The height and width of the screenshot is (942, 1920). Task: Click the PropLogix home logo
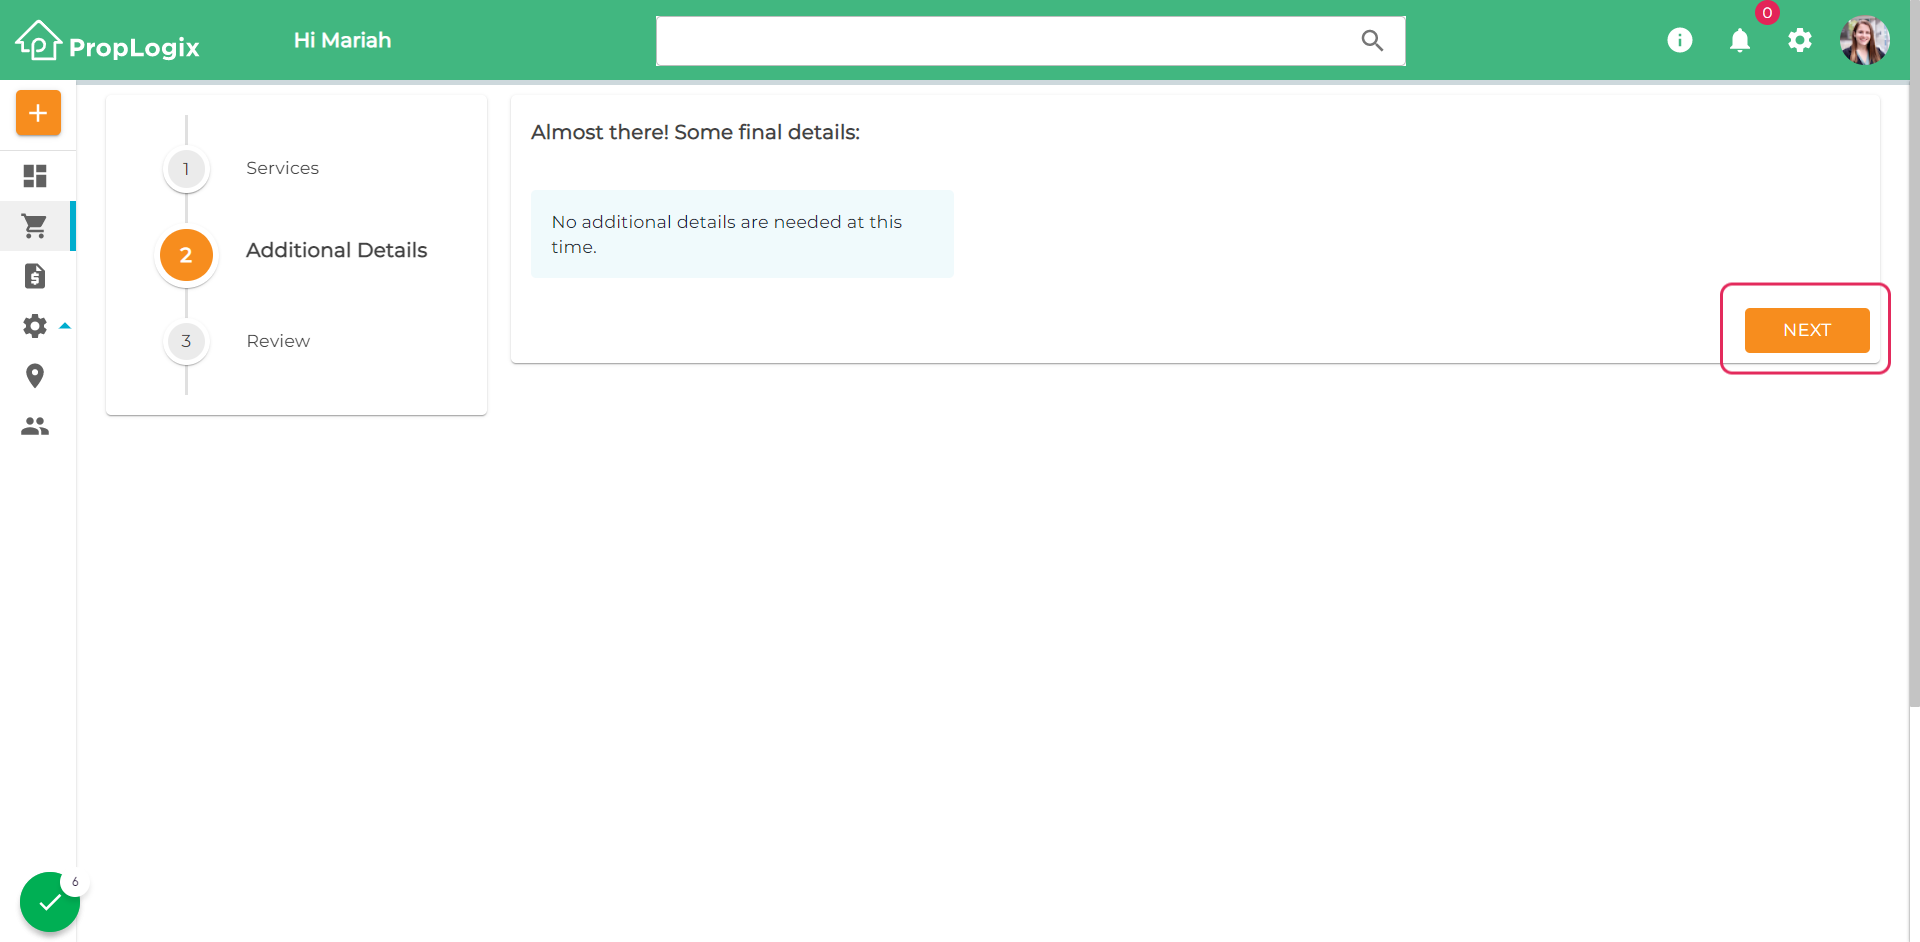coord(107,41)
